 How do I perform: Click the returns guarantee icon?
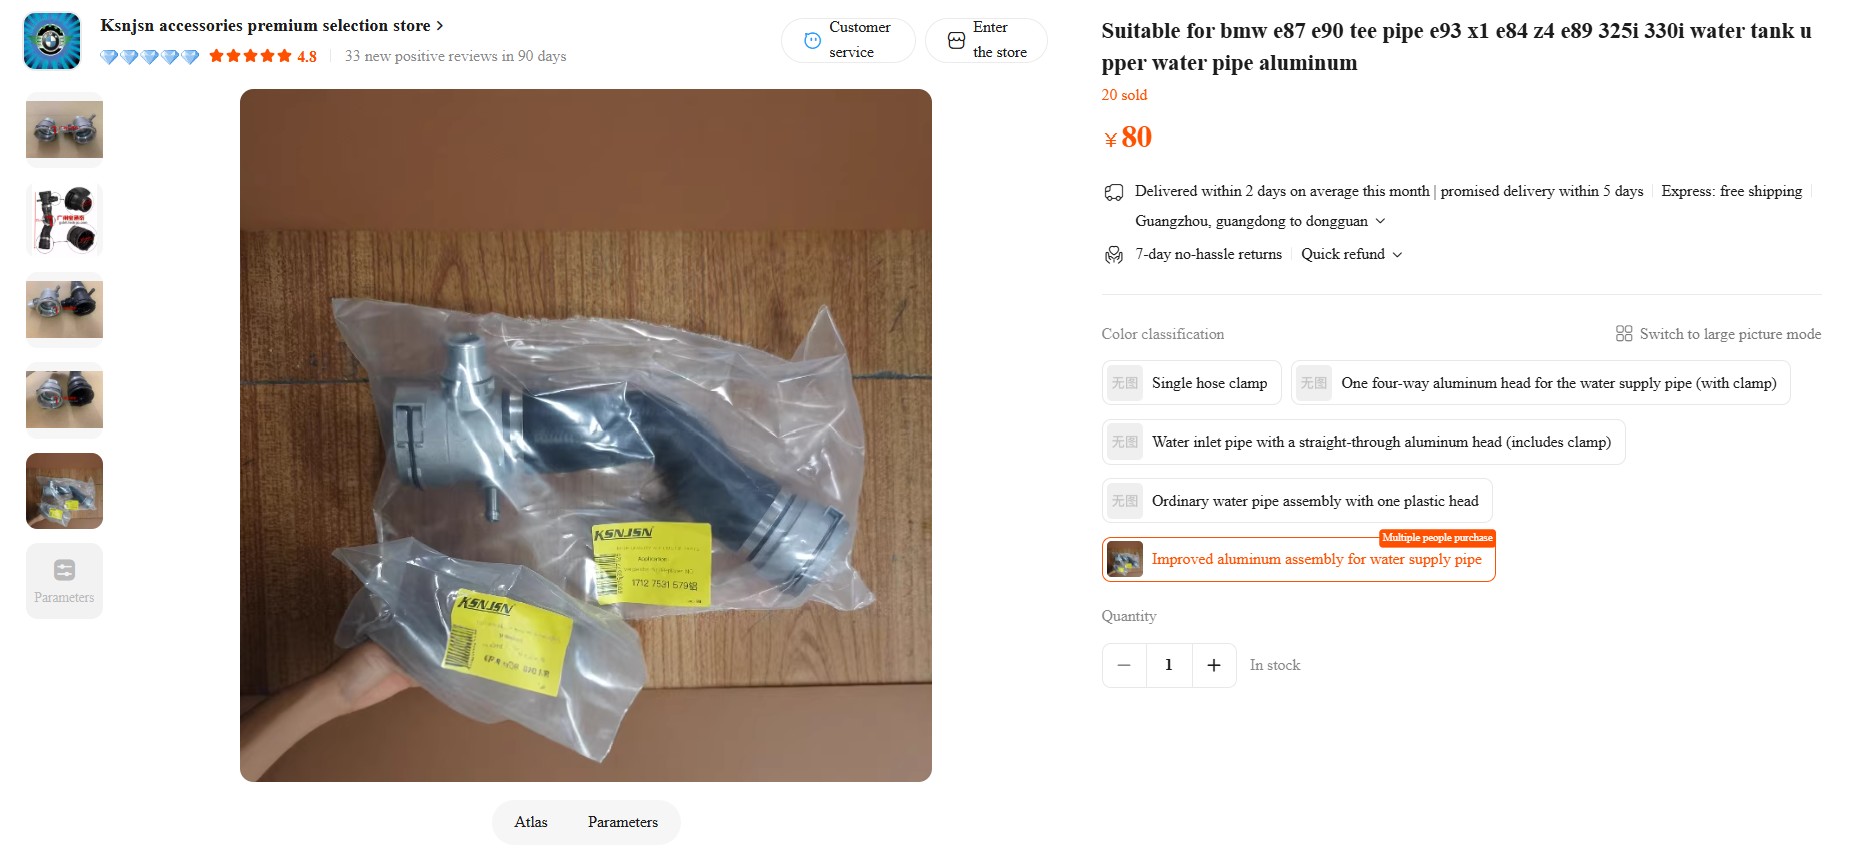1114,255
